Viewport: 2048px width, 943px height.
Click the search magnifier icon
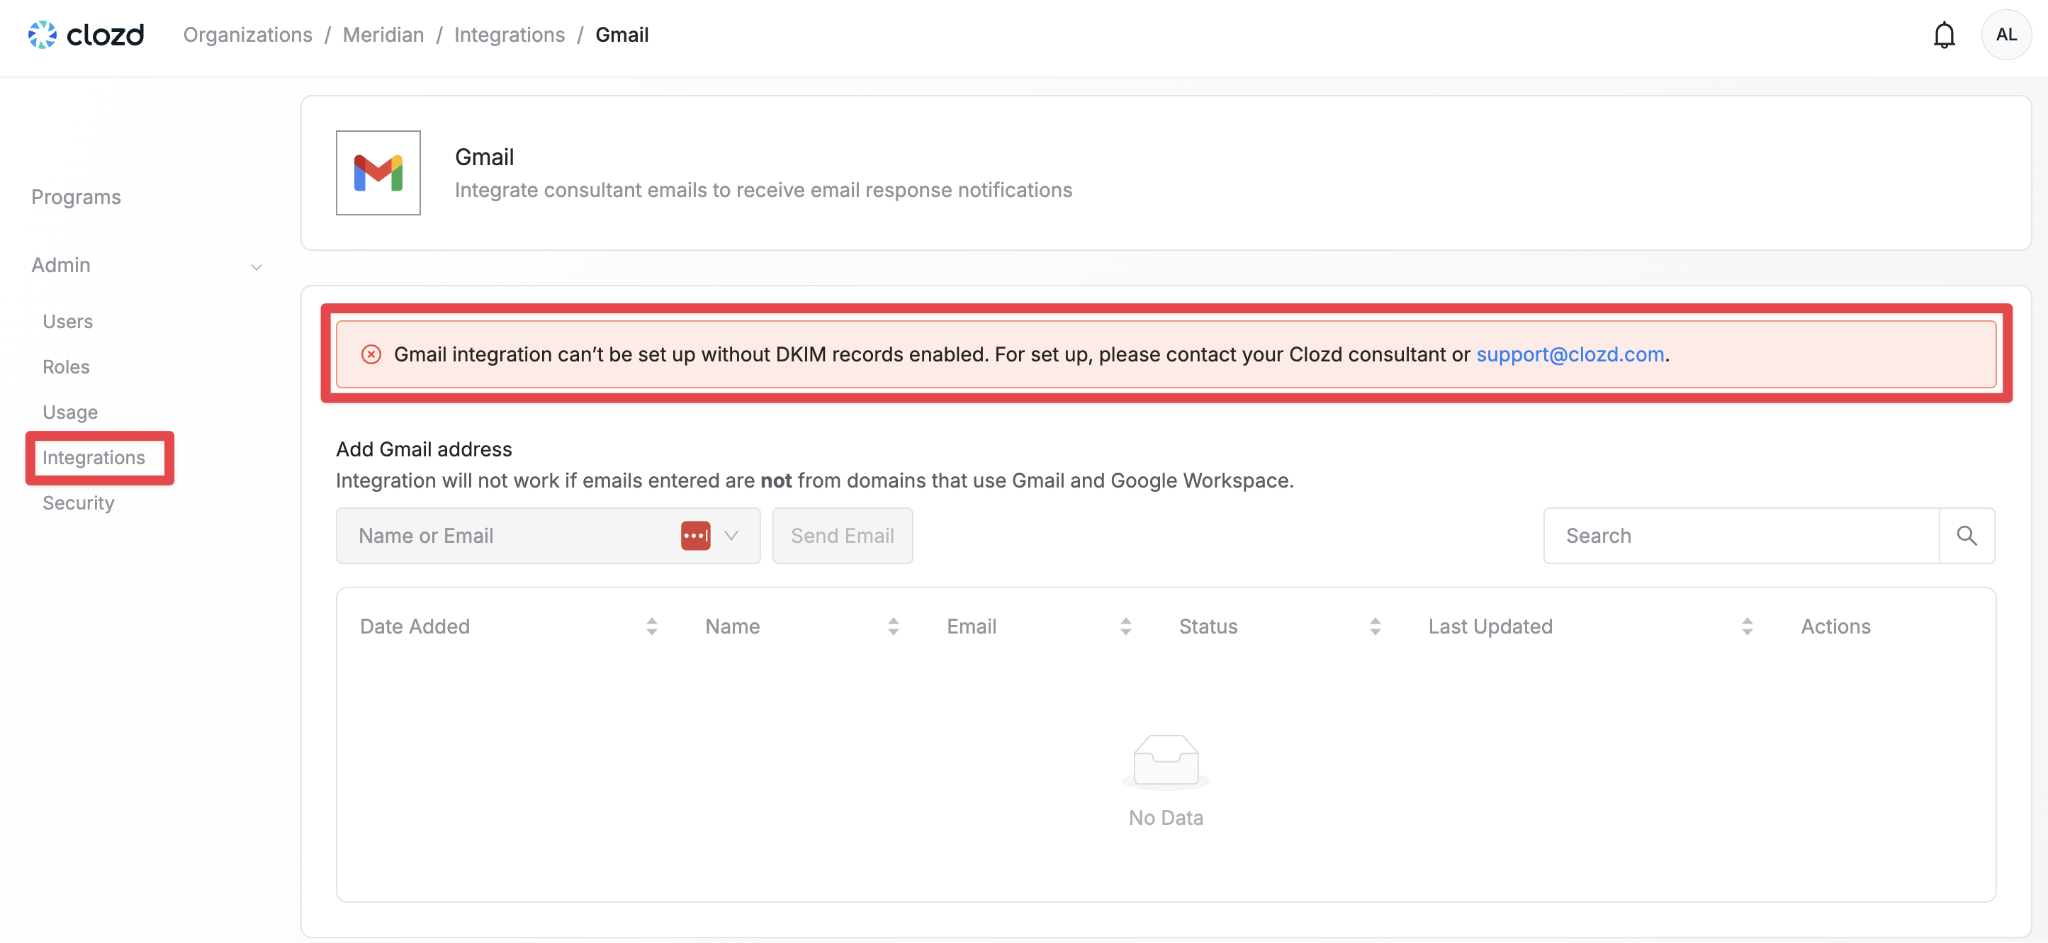click(1966, 536)
